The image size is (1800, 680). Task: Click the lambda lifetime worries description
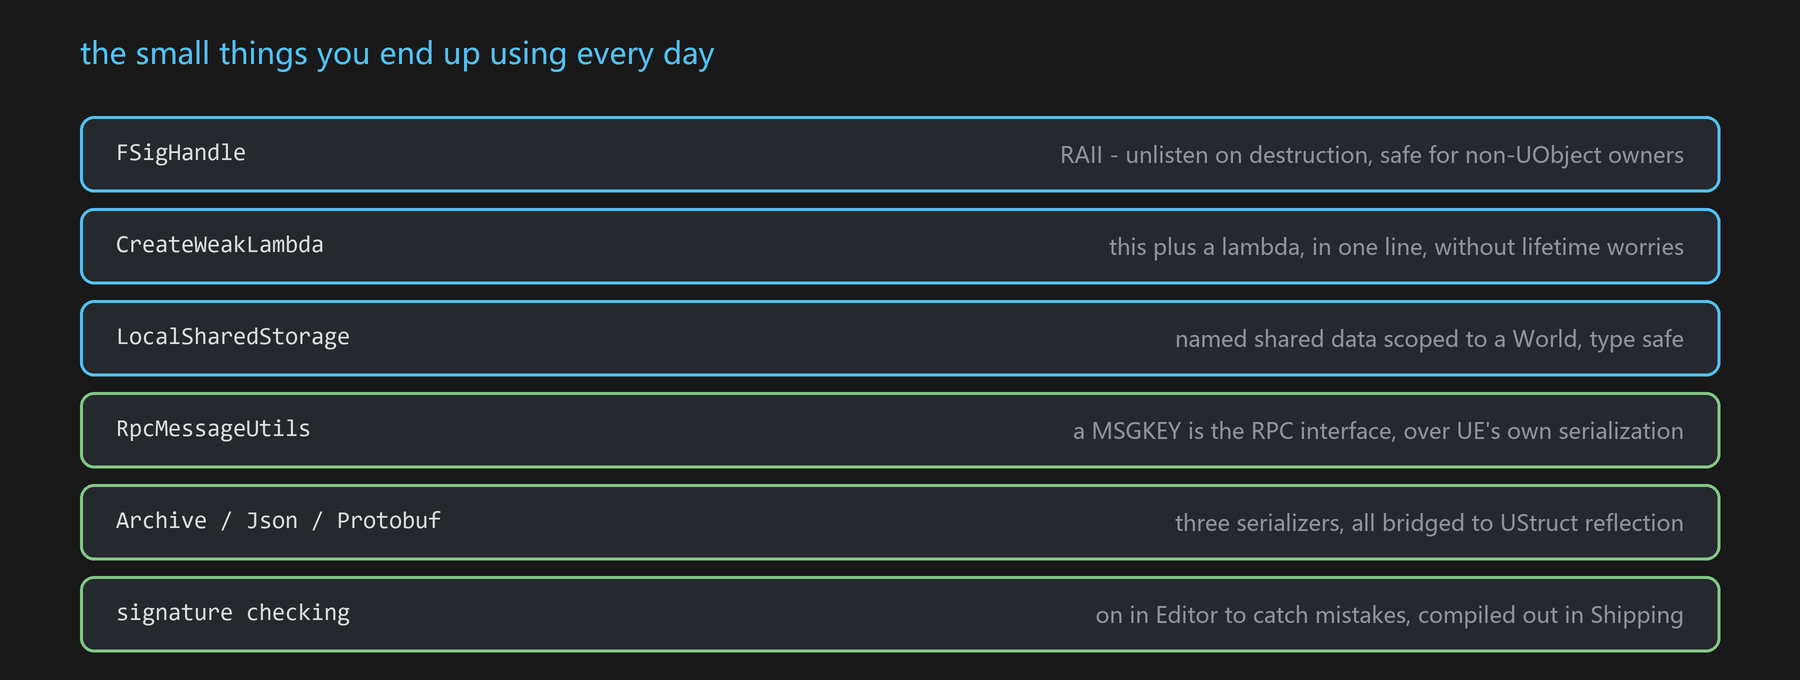(x=1396, y=247)
